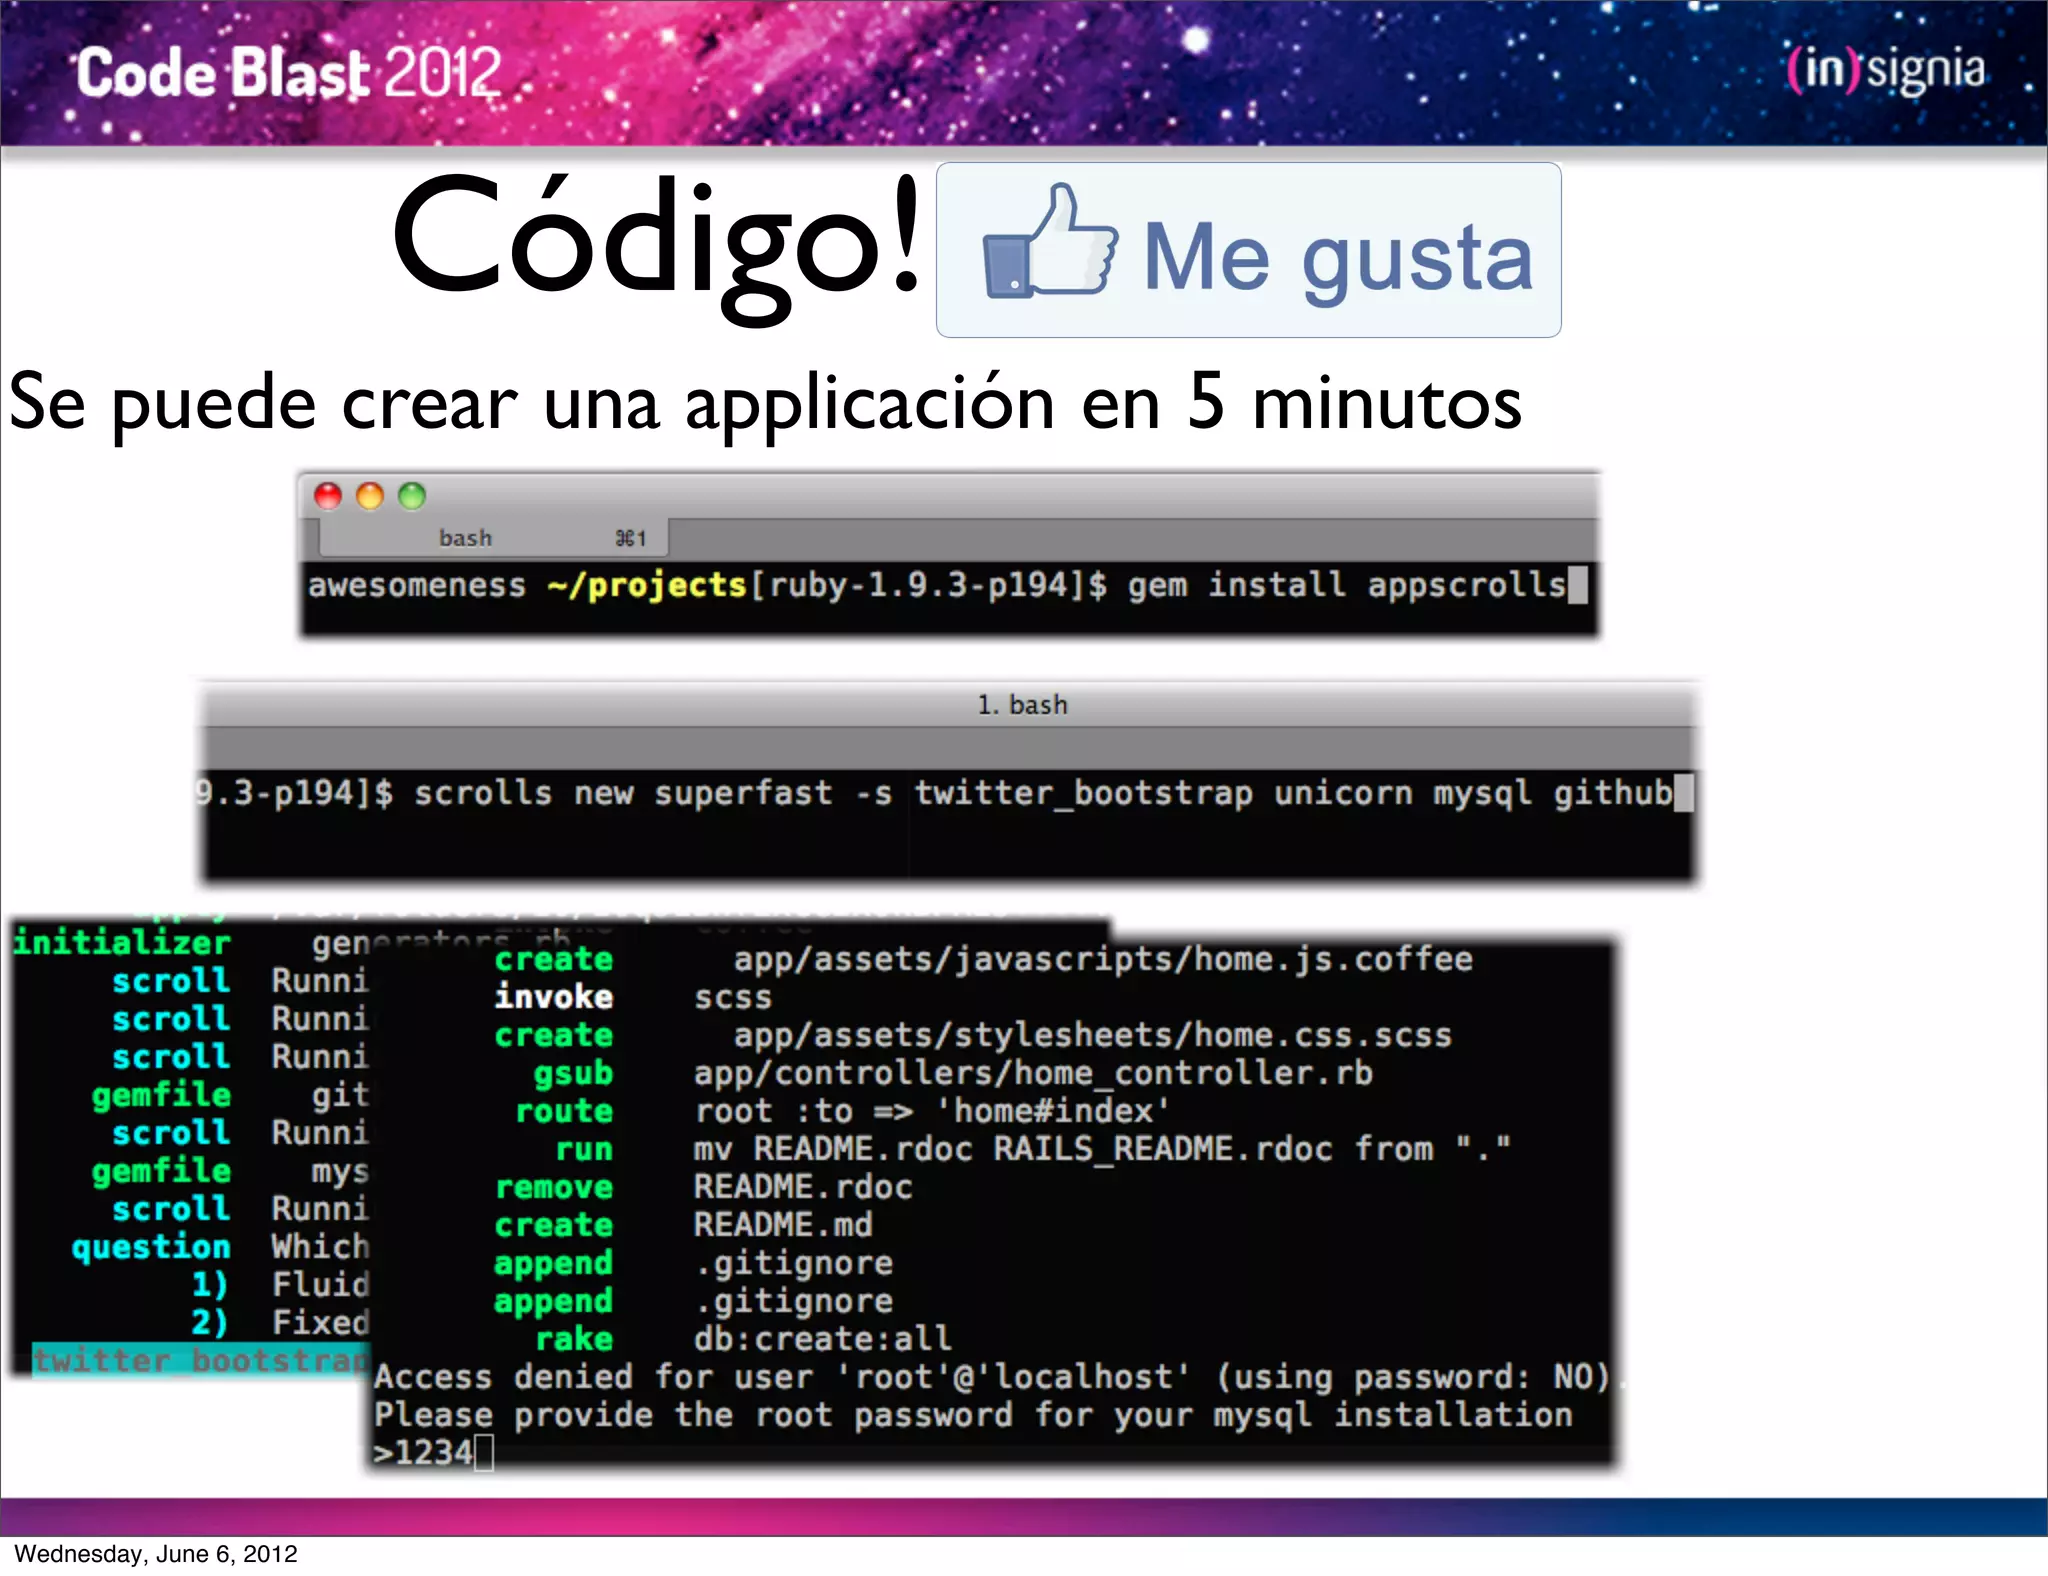Click 'github' at end of scrolls command
Screen dimensions: 2048x1576
[x=1612, y=793]
